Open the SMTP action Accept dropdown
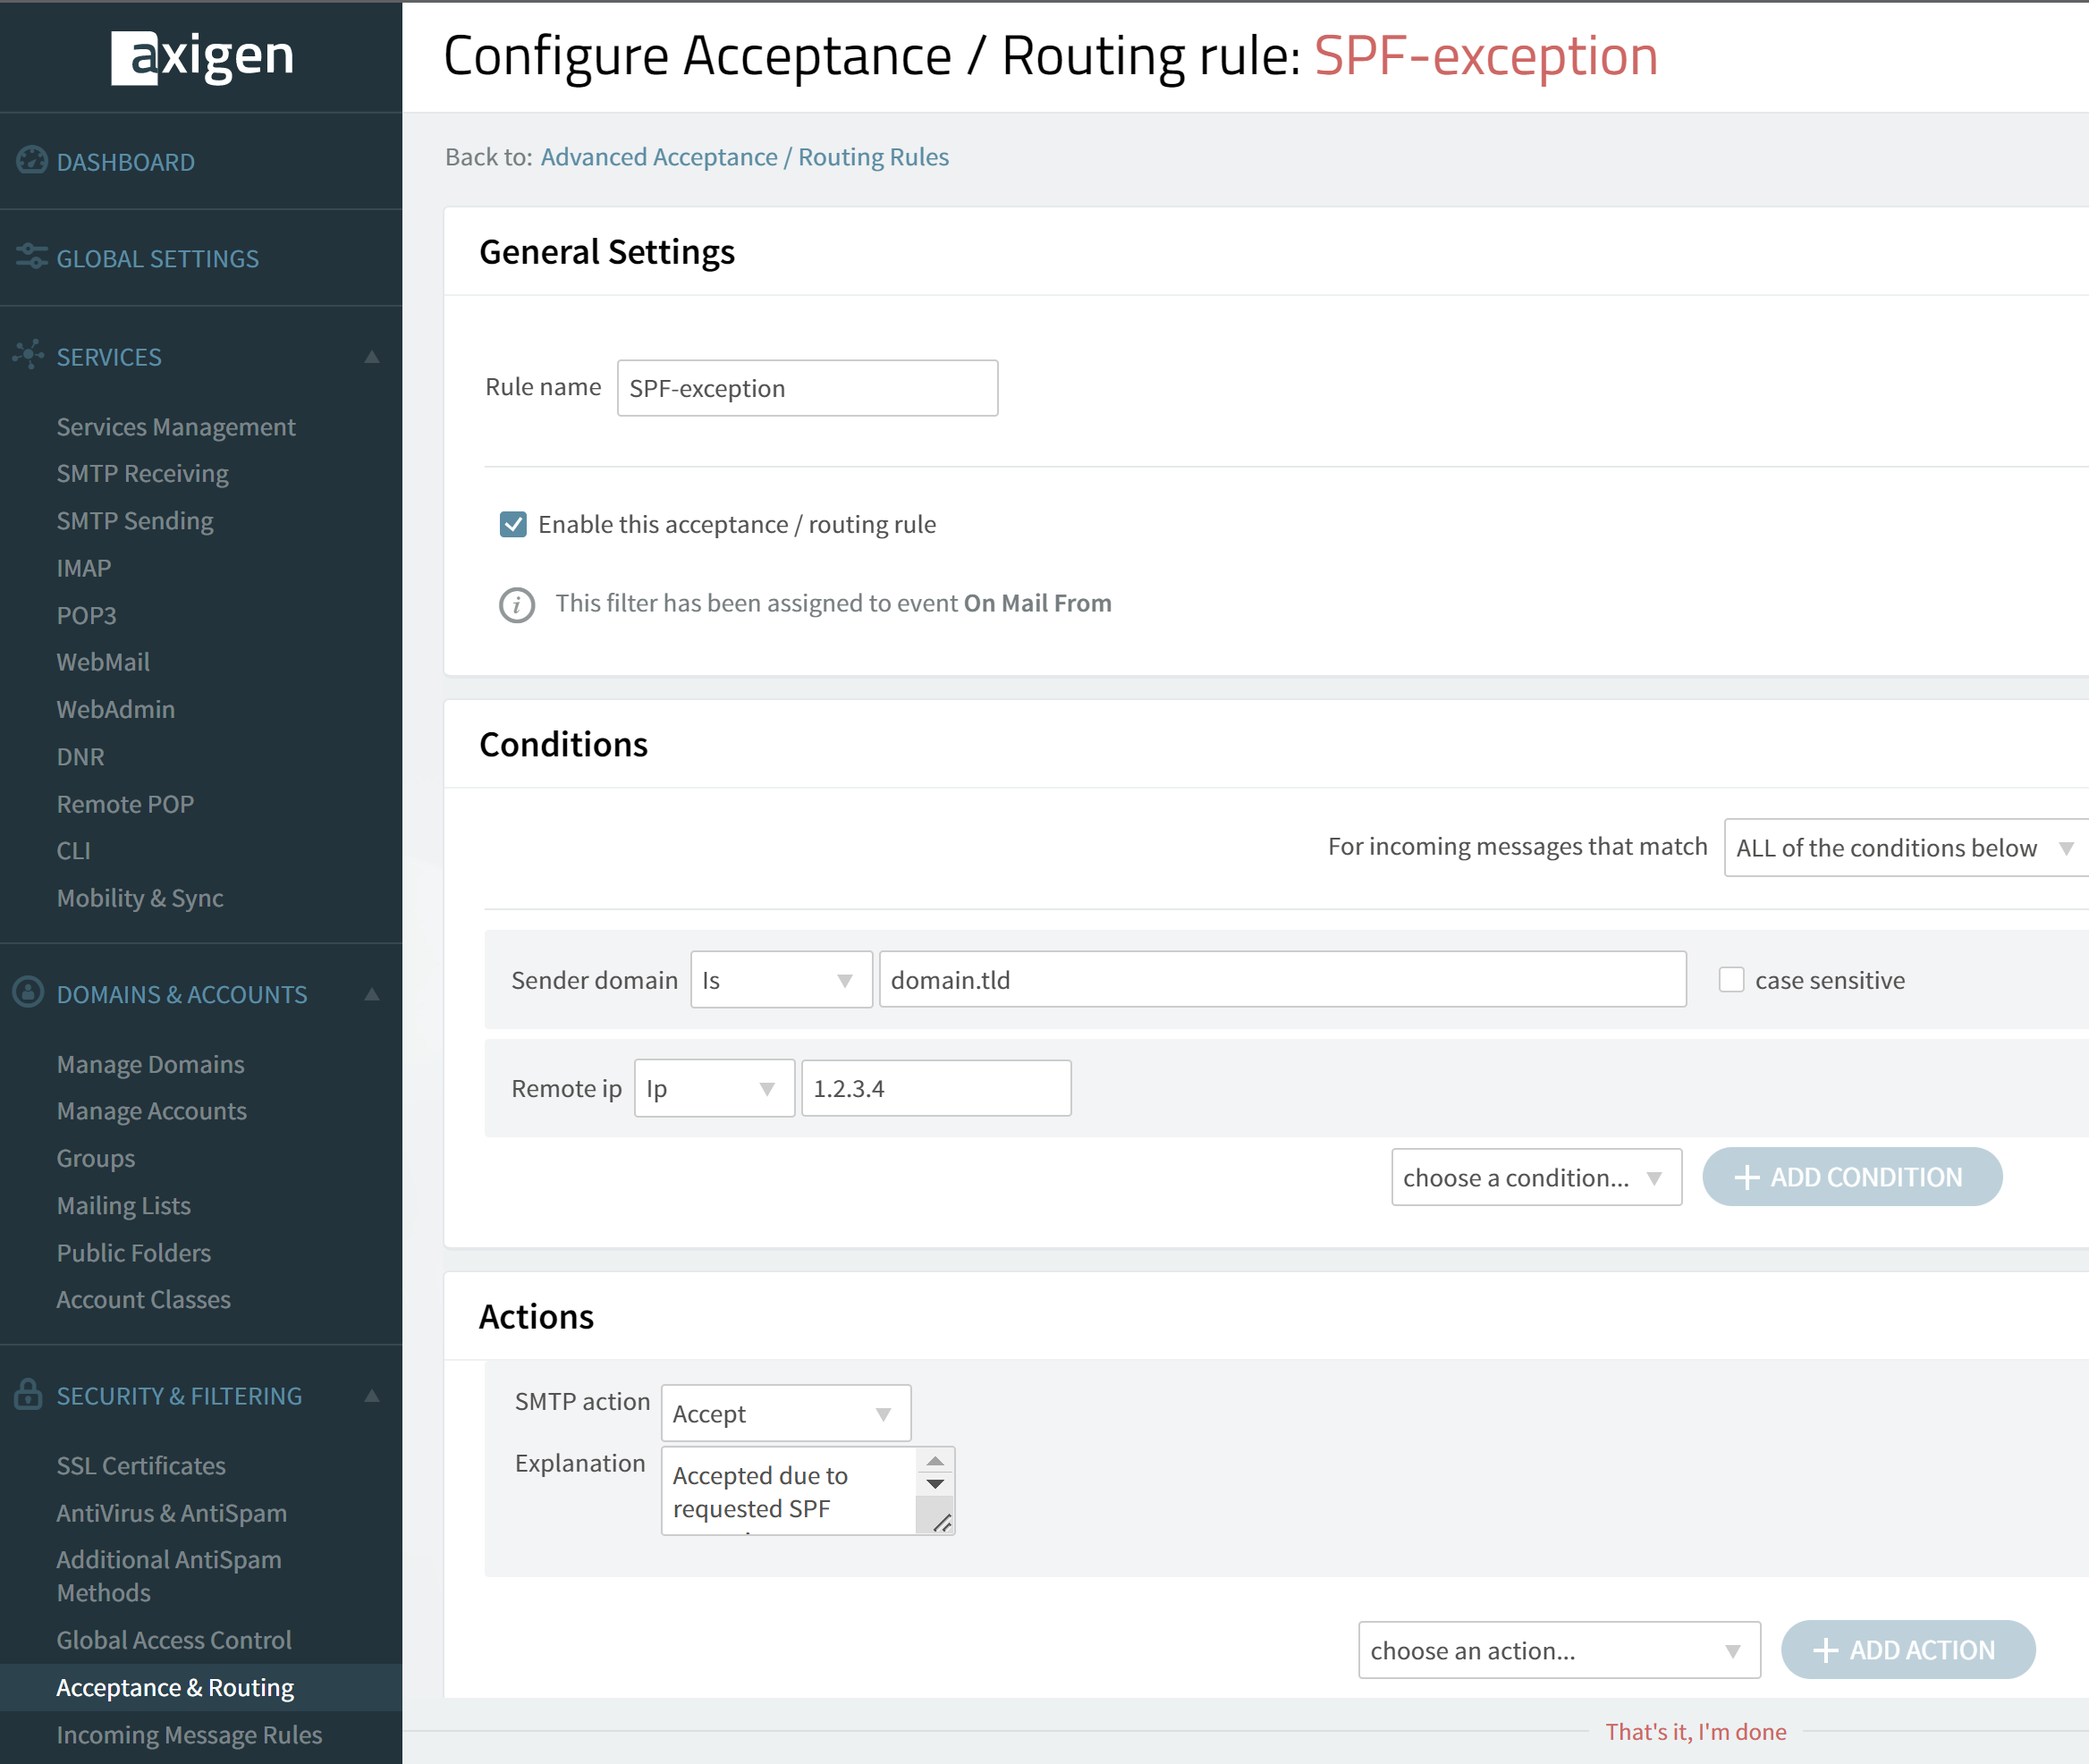 (x=786, y=1413)
